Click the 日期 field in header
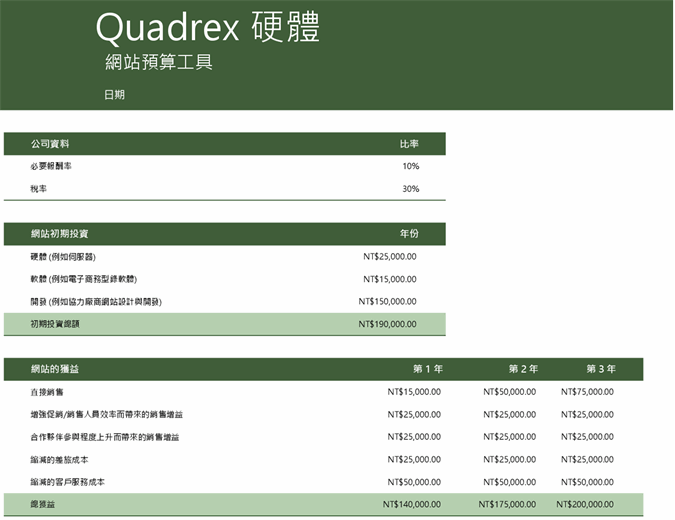The image size is (675, 520). (114, 95)
